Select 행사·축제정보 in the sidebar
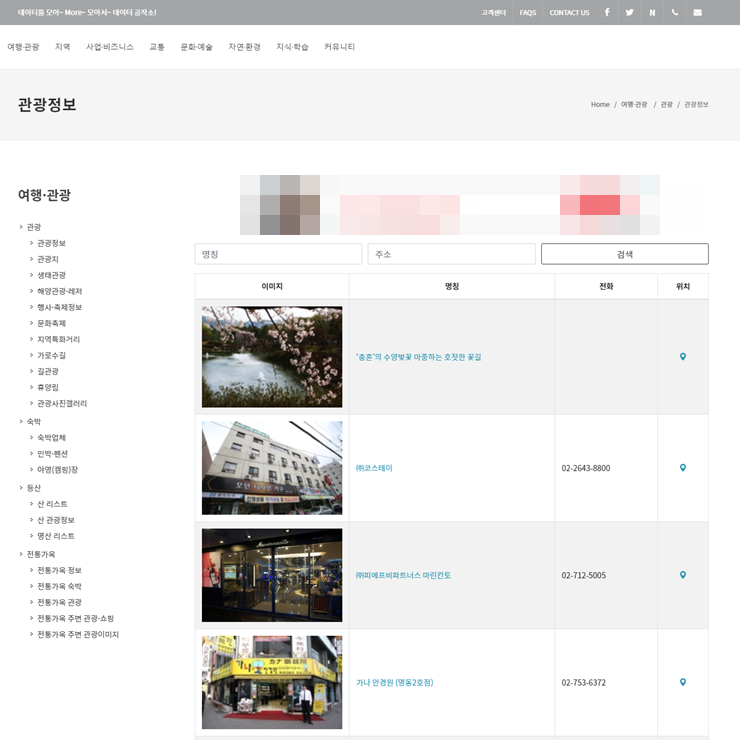740x740 pixels. [x=59, y=307]
